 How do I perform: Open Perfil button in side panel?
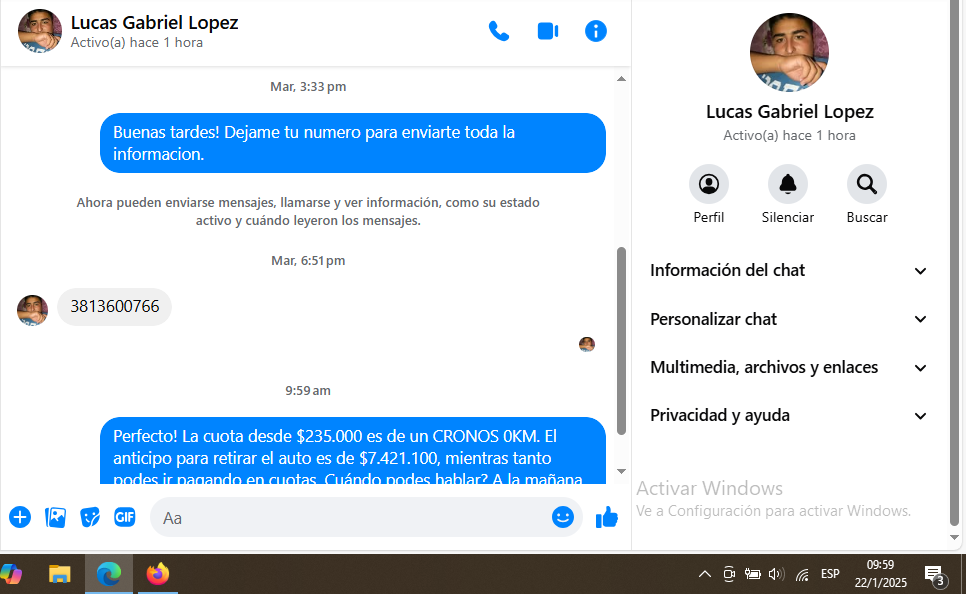[708, 184]
